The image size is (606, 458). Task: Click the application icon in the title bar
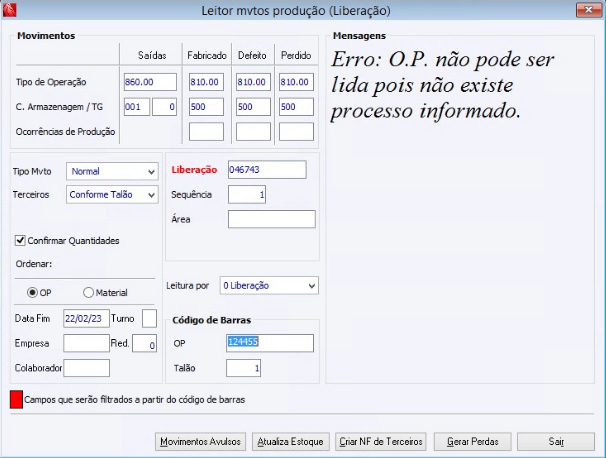coord(9,10)
